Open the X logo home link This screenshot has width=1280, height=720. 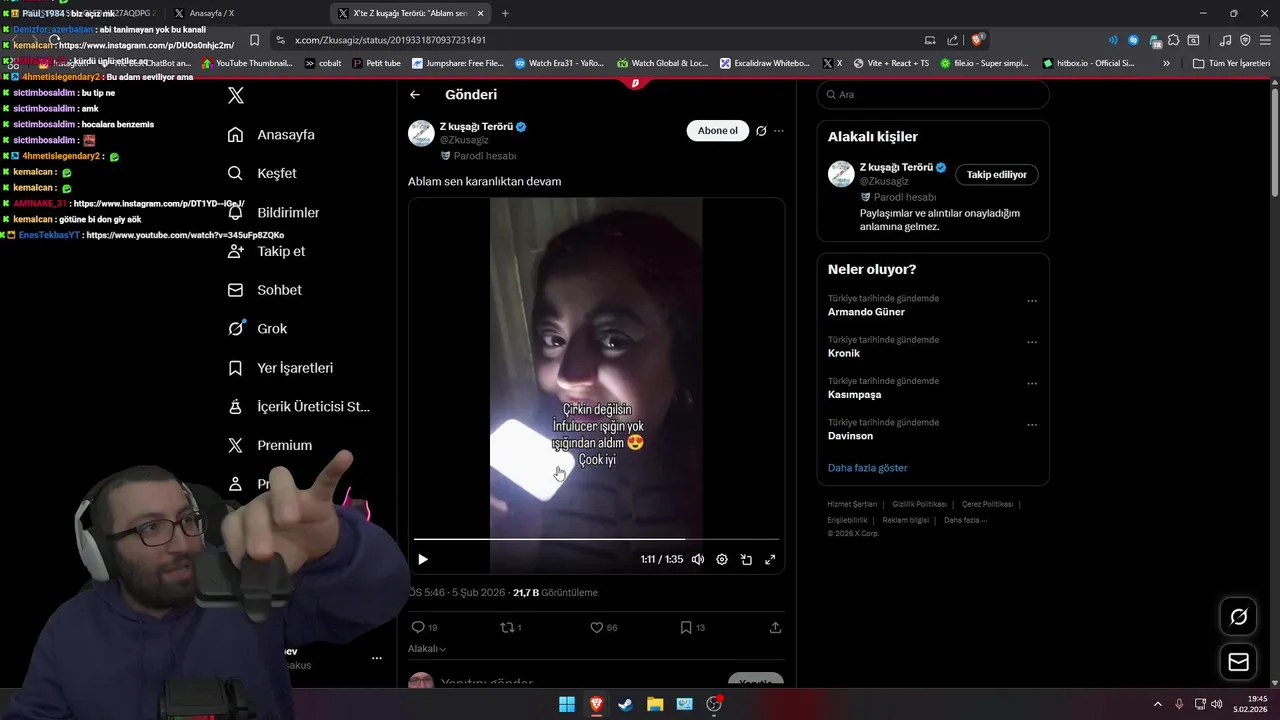coord(236,96)
